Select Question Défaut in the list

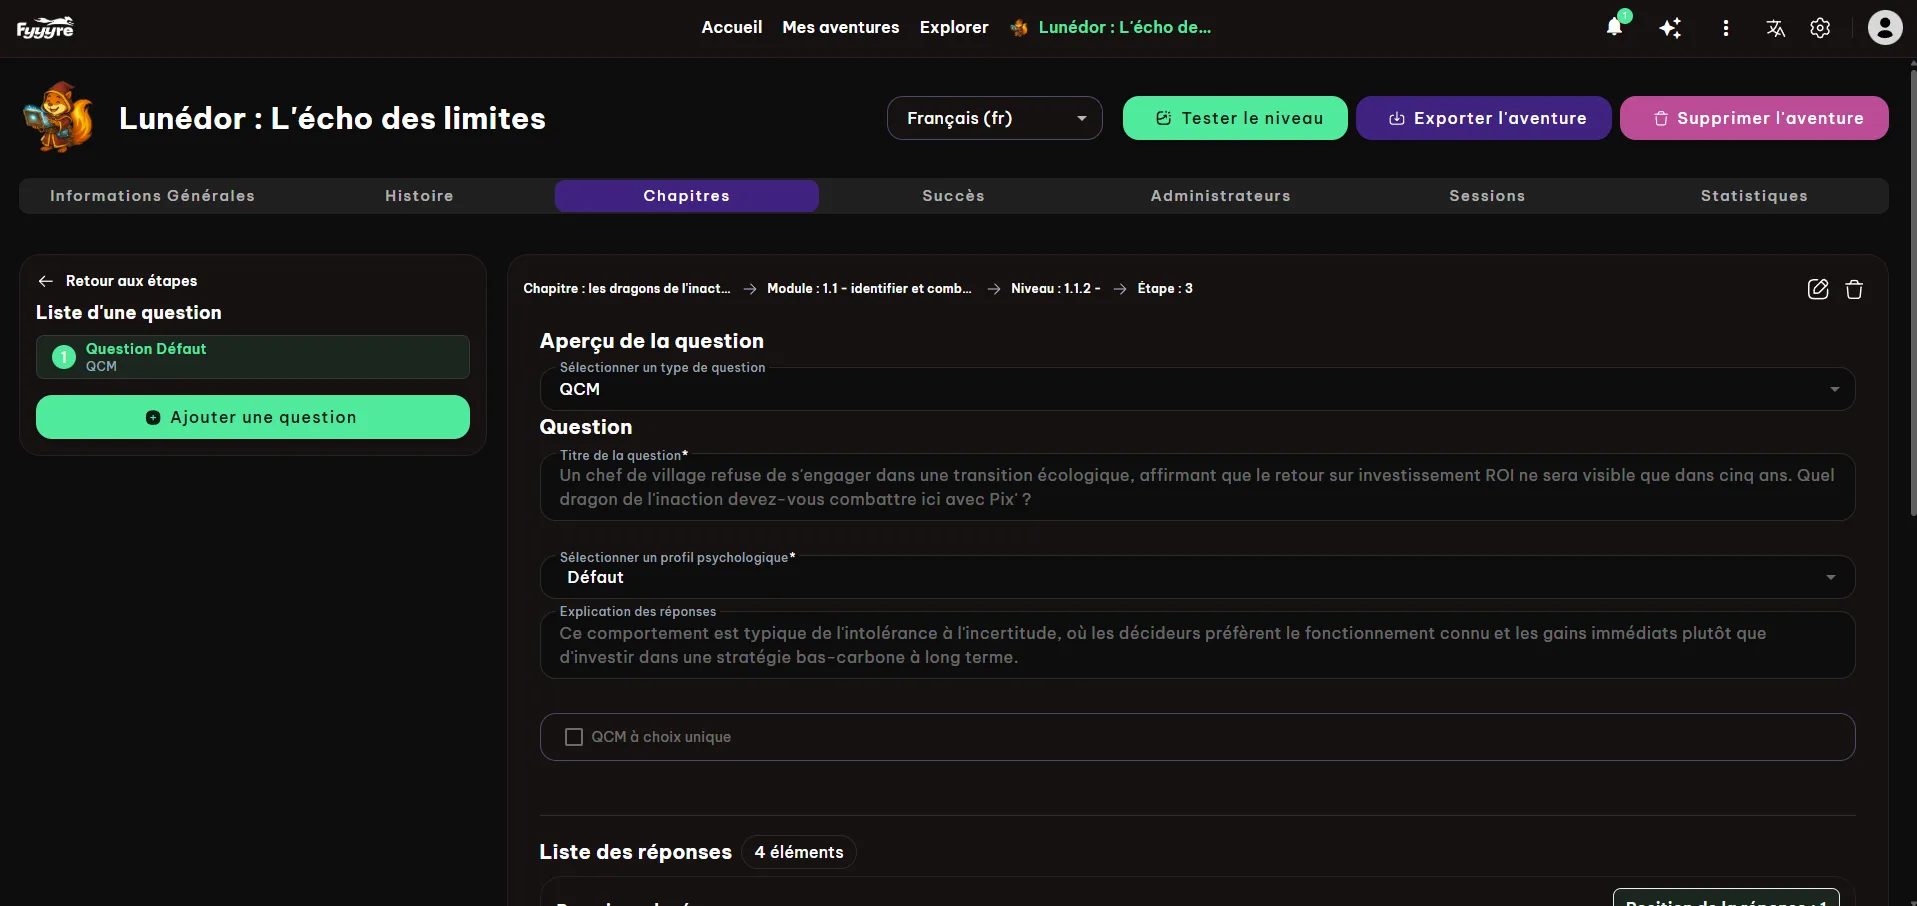[x=253, y=357]
